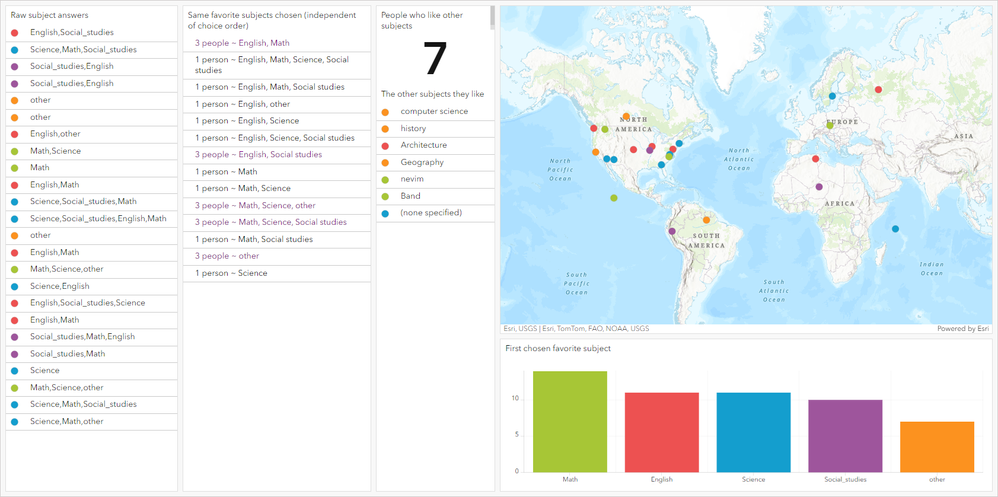Select the 'Architecture' other-subject row
The height and width of the screenshot is (497, 998).
click(435, 145)
